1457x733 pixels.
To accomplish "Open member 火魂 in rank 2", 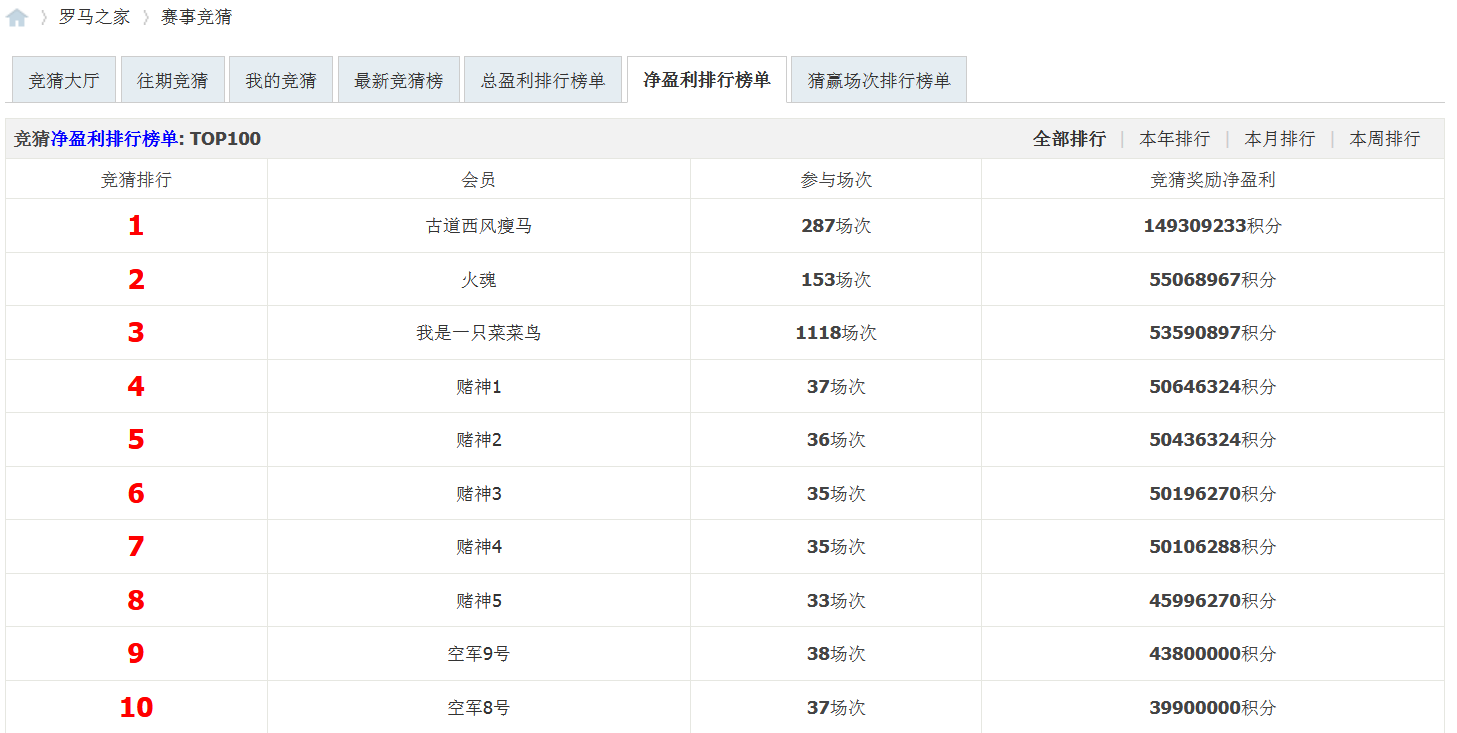I will point(479,280).
